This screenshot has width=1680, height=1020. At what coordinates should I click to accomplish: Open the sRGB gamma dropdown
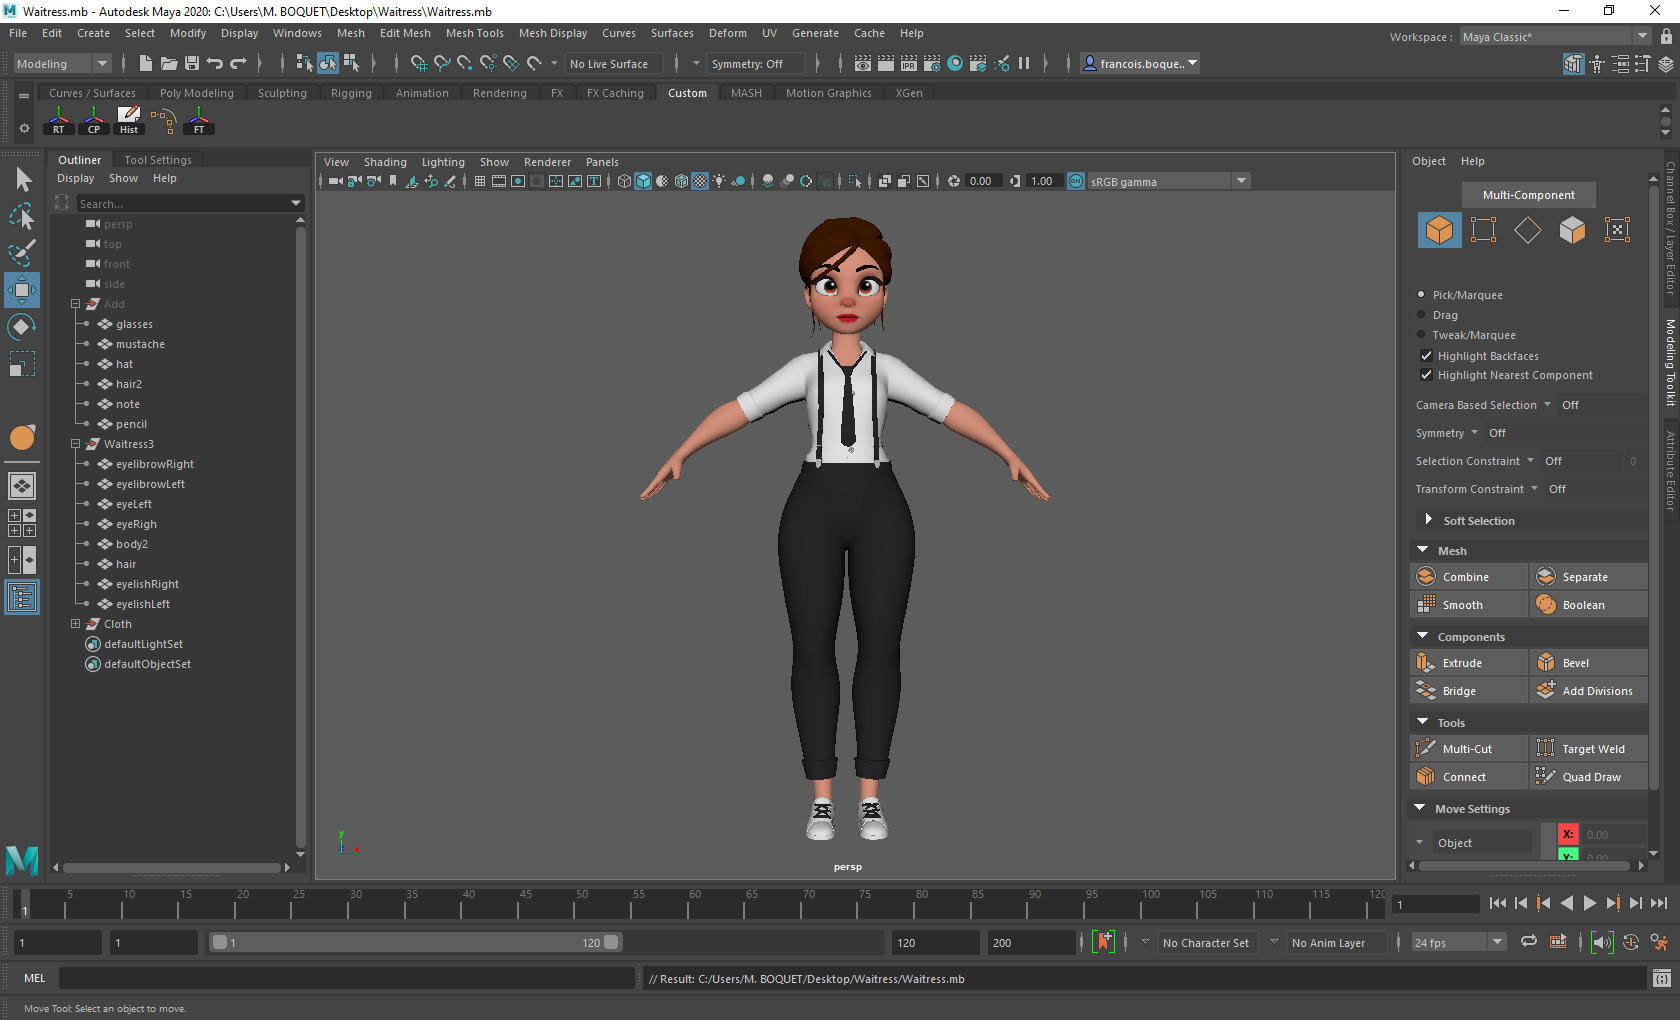coord(1241,181)
